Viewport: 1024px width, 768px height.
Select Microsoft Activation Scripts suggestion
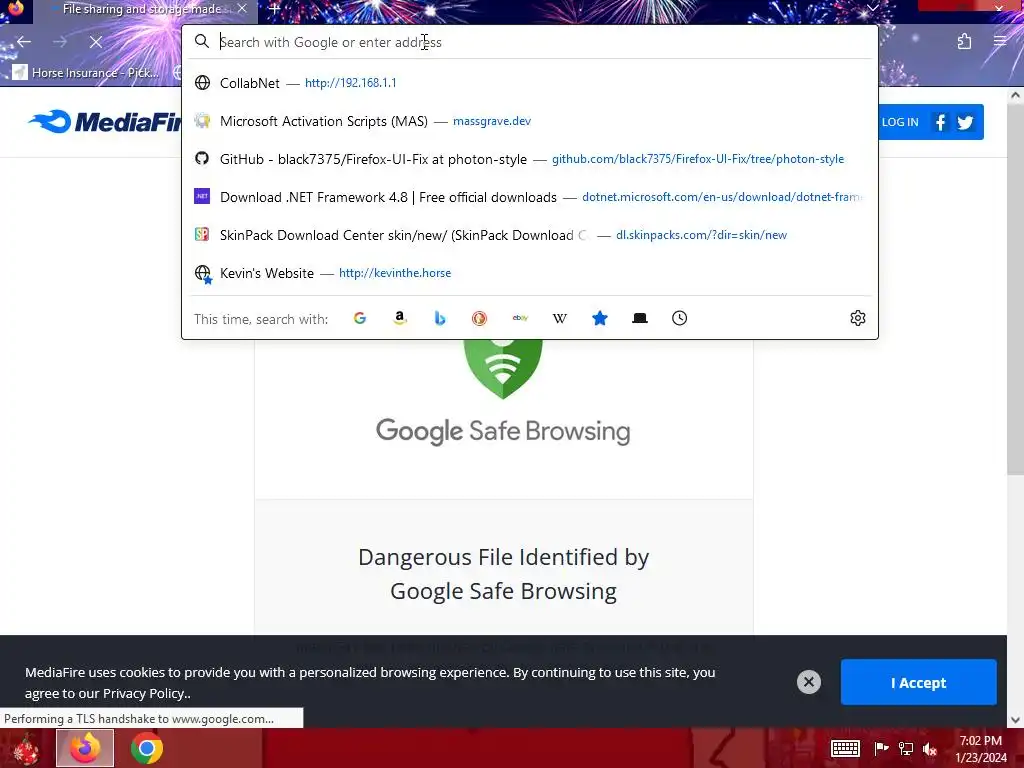[530, 121]
